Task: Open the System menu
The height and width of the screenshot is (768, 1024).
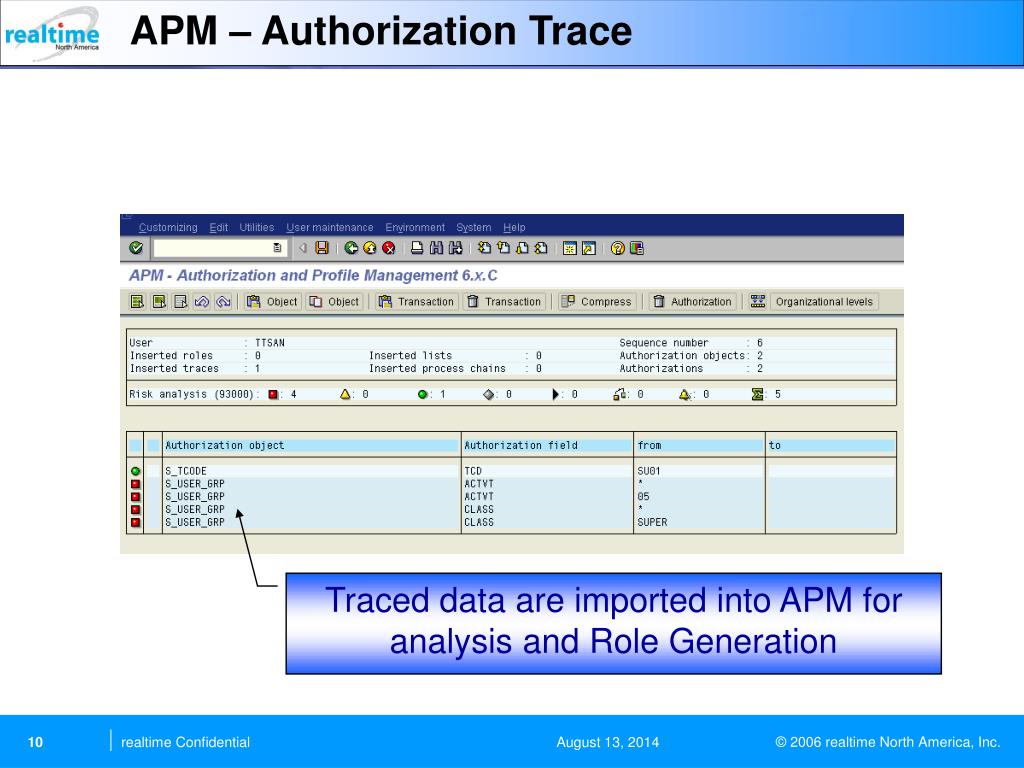Action: click(473, 227)
